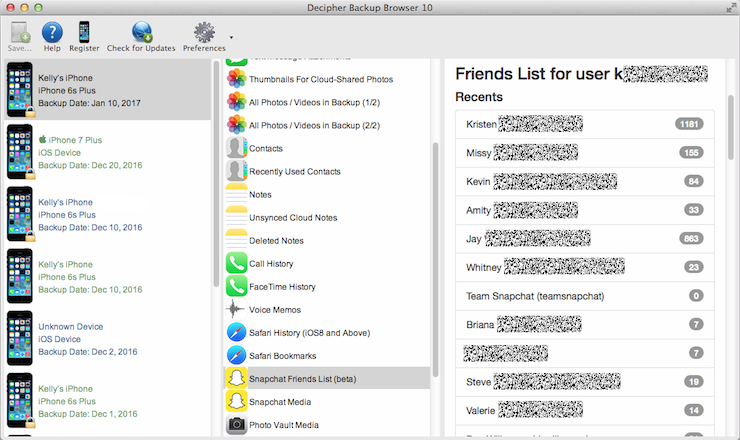The width and height of the screenshot is (740, 440).
Task: Click the window fullscreen arrows icon
Action: tap(731, 8)
